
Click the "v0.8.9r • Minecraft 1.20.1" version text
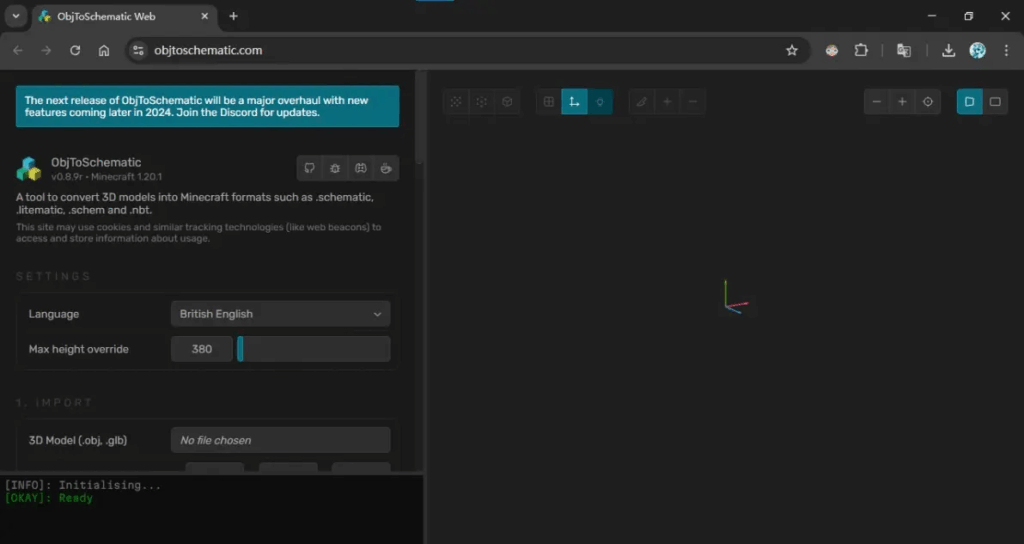[x=106, y=177]
